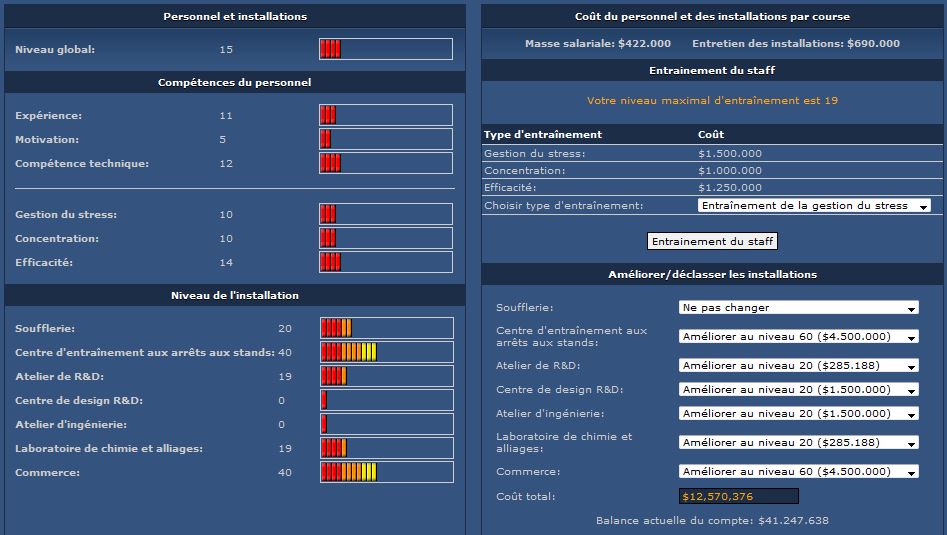Click the Efficacité value 14
The height and width of the screenshot is (535, 947).
pos(226,263)
